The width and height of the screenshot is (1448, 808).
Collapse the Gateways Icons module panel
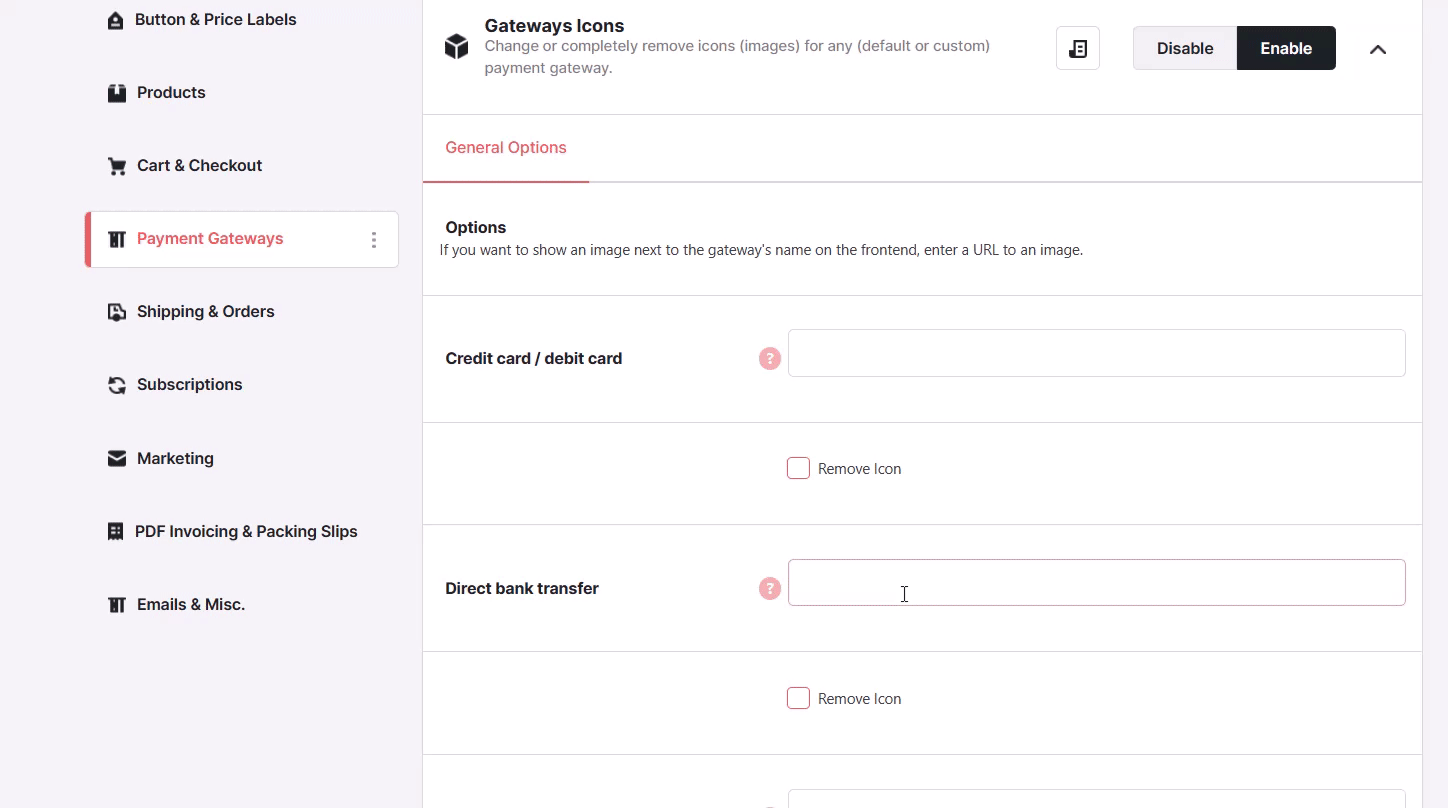point(1378,49)
